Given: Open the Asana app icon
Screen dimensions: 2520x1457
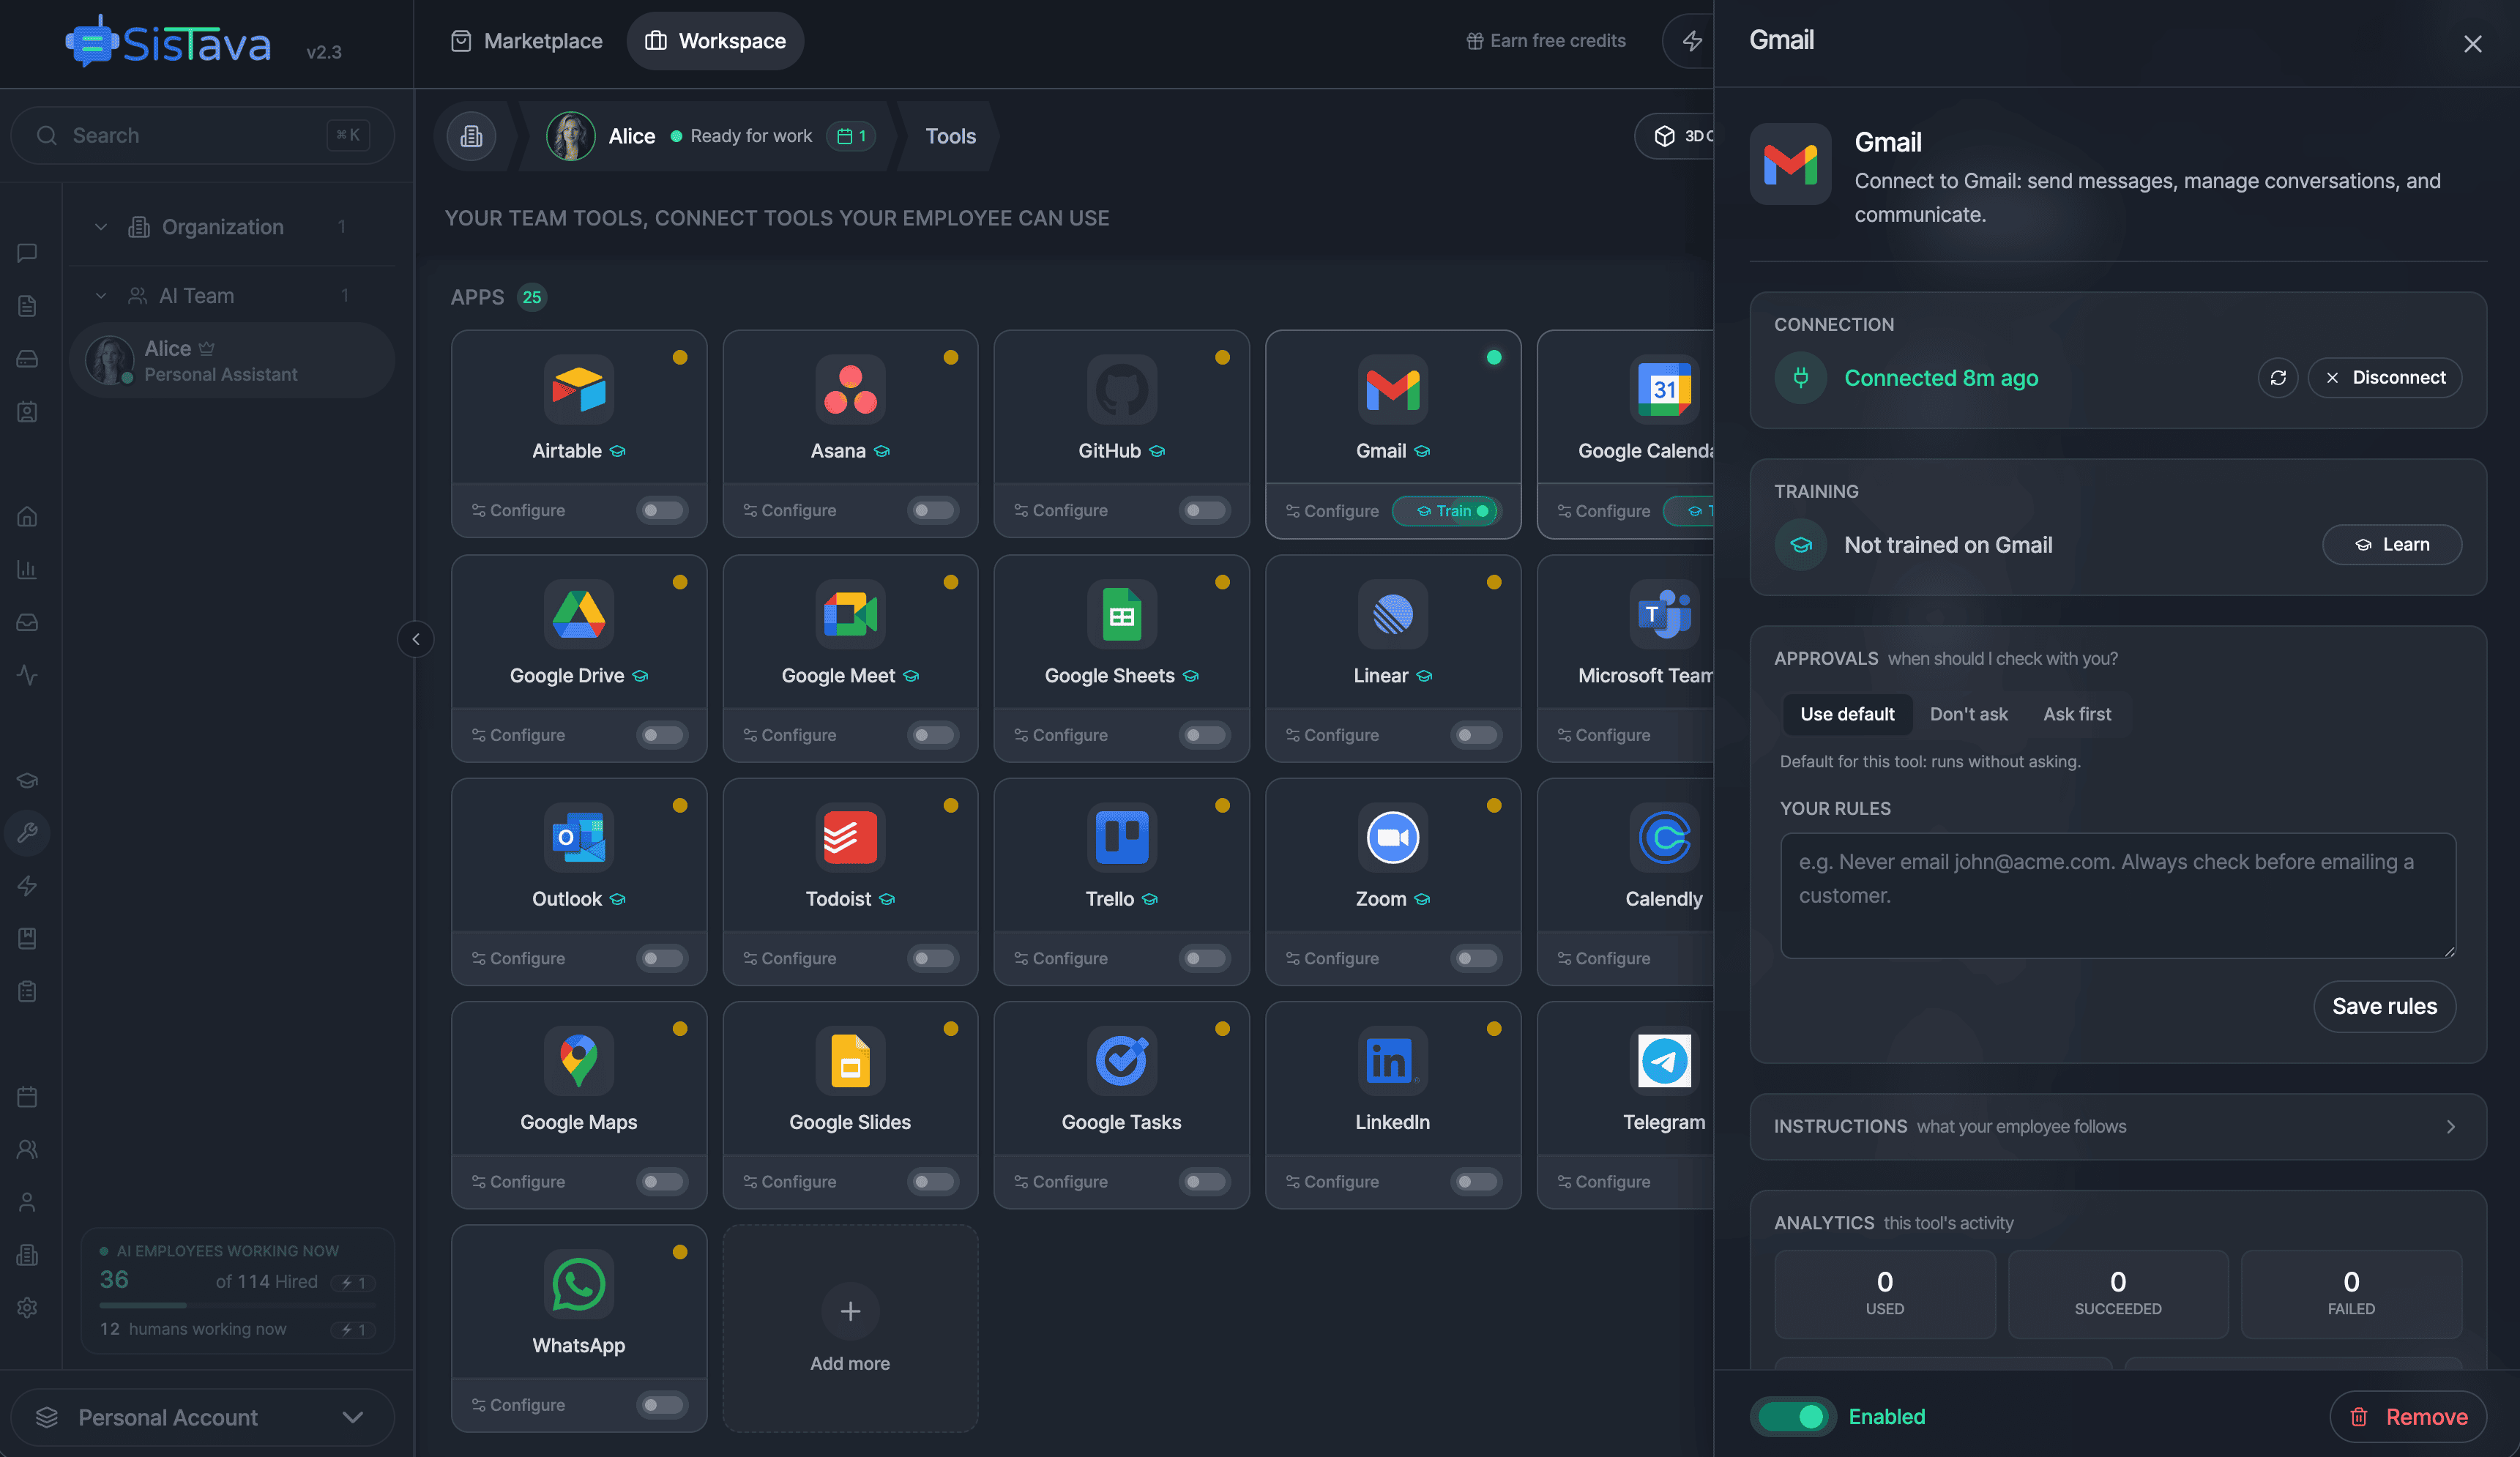Looking at the screenshot, I should 850,389.
